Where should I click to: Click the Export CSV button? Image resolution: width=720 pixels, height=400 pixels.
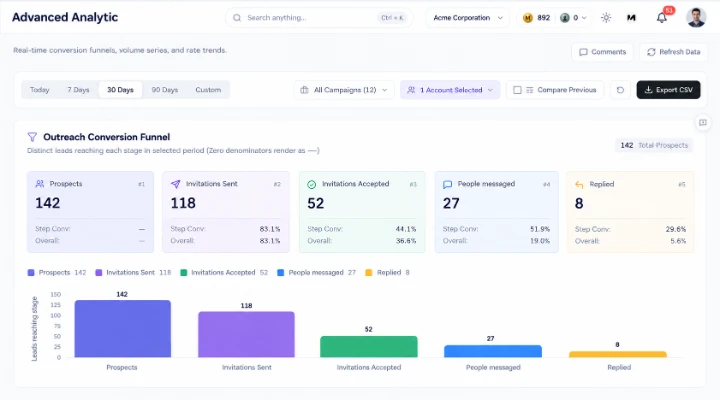[669, 90]
